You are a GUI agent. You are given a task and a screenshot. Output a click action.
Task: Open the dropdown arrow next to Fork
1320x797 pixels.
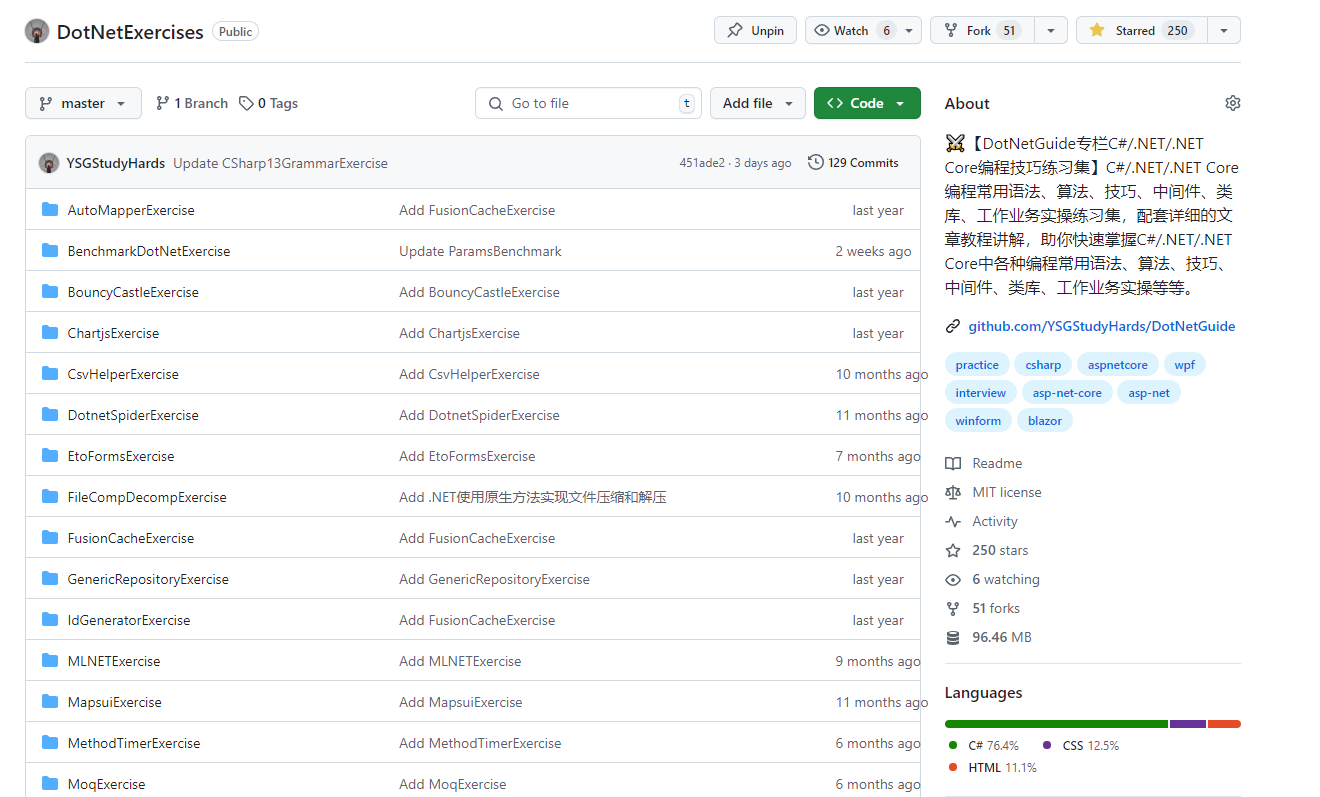click(1050, 30)
